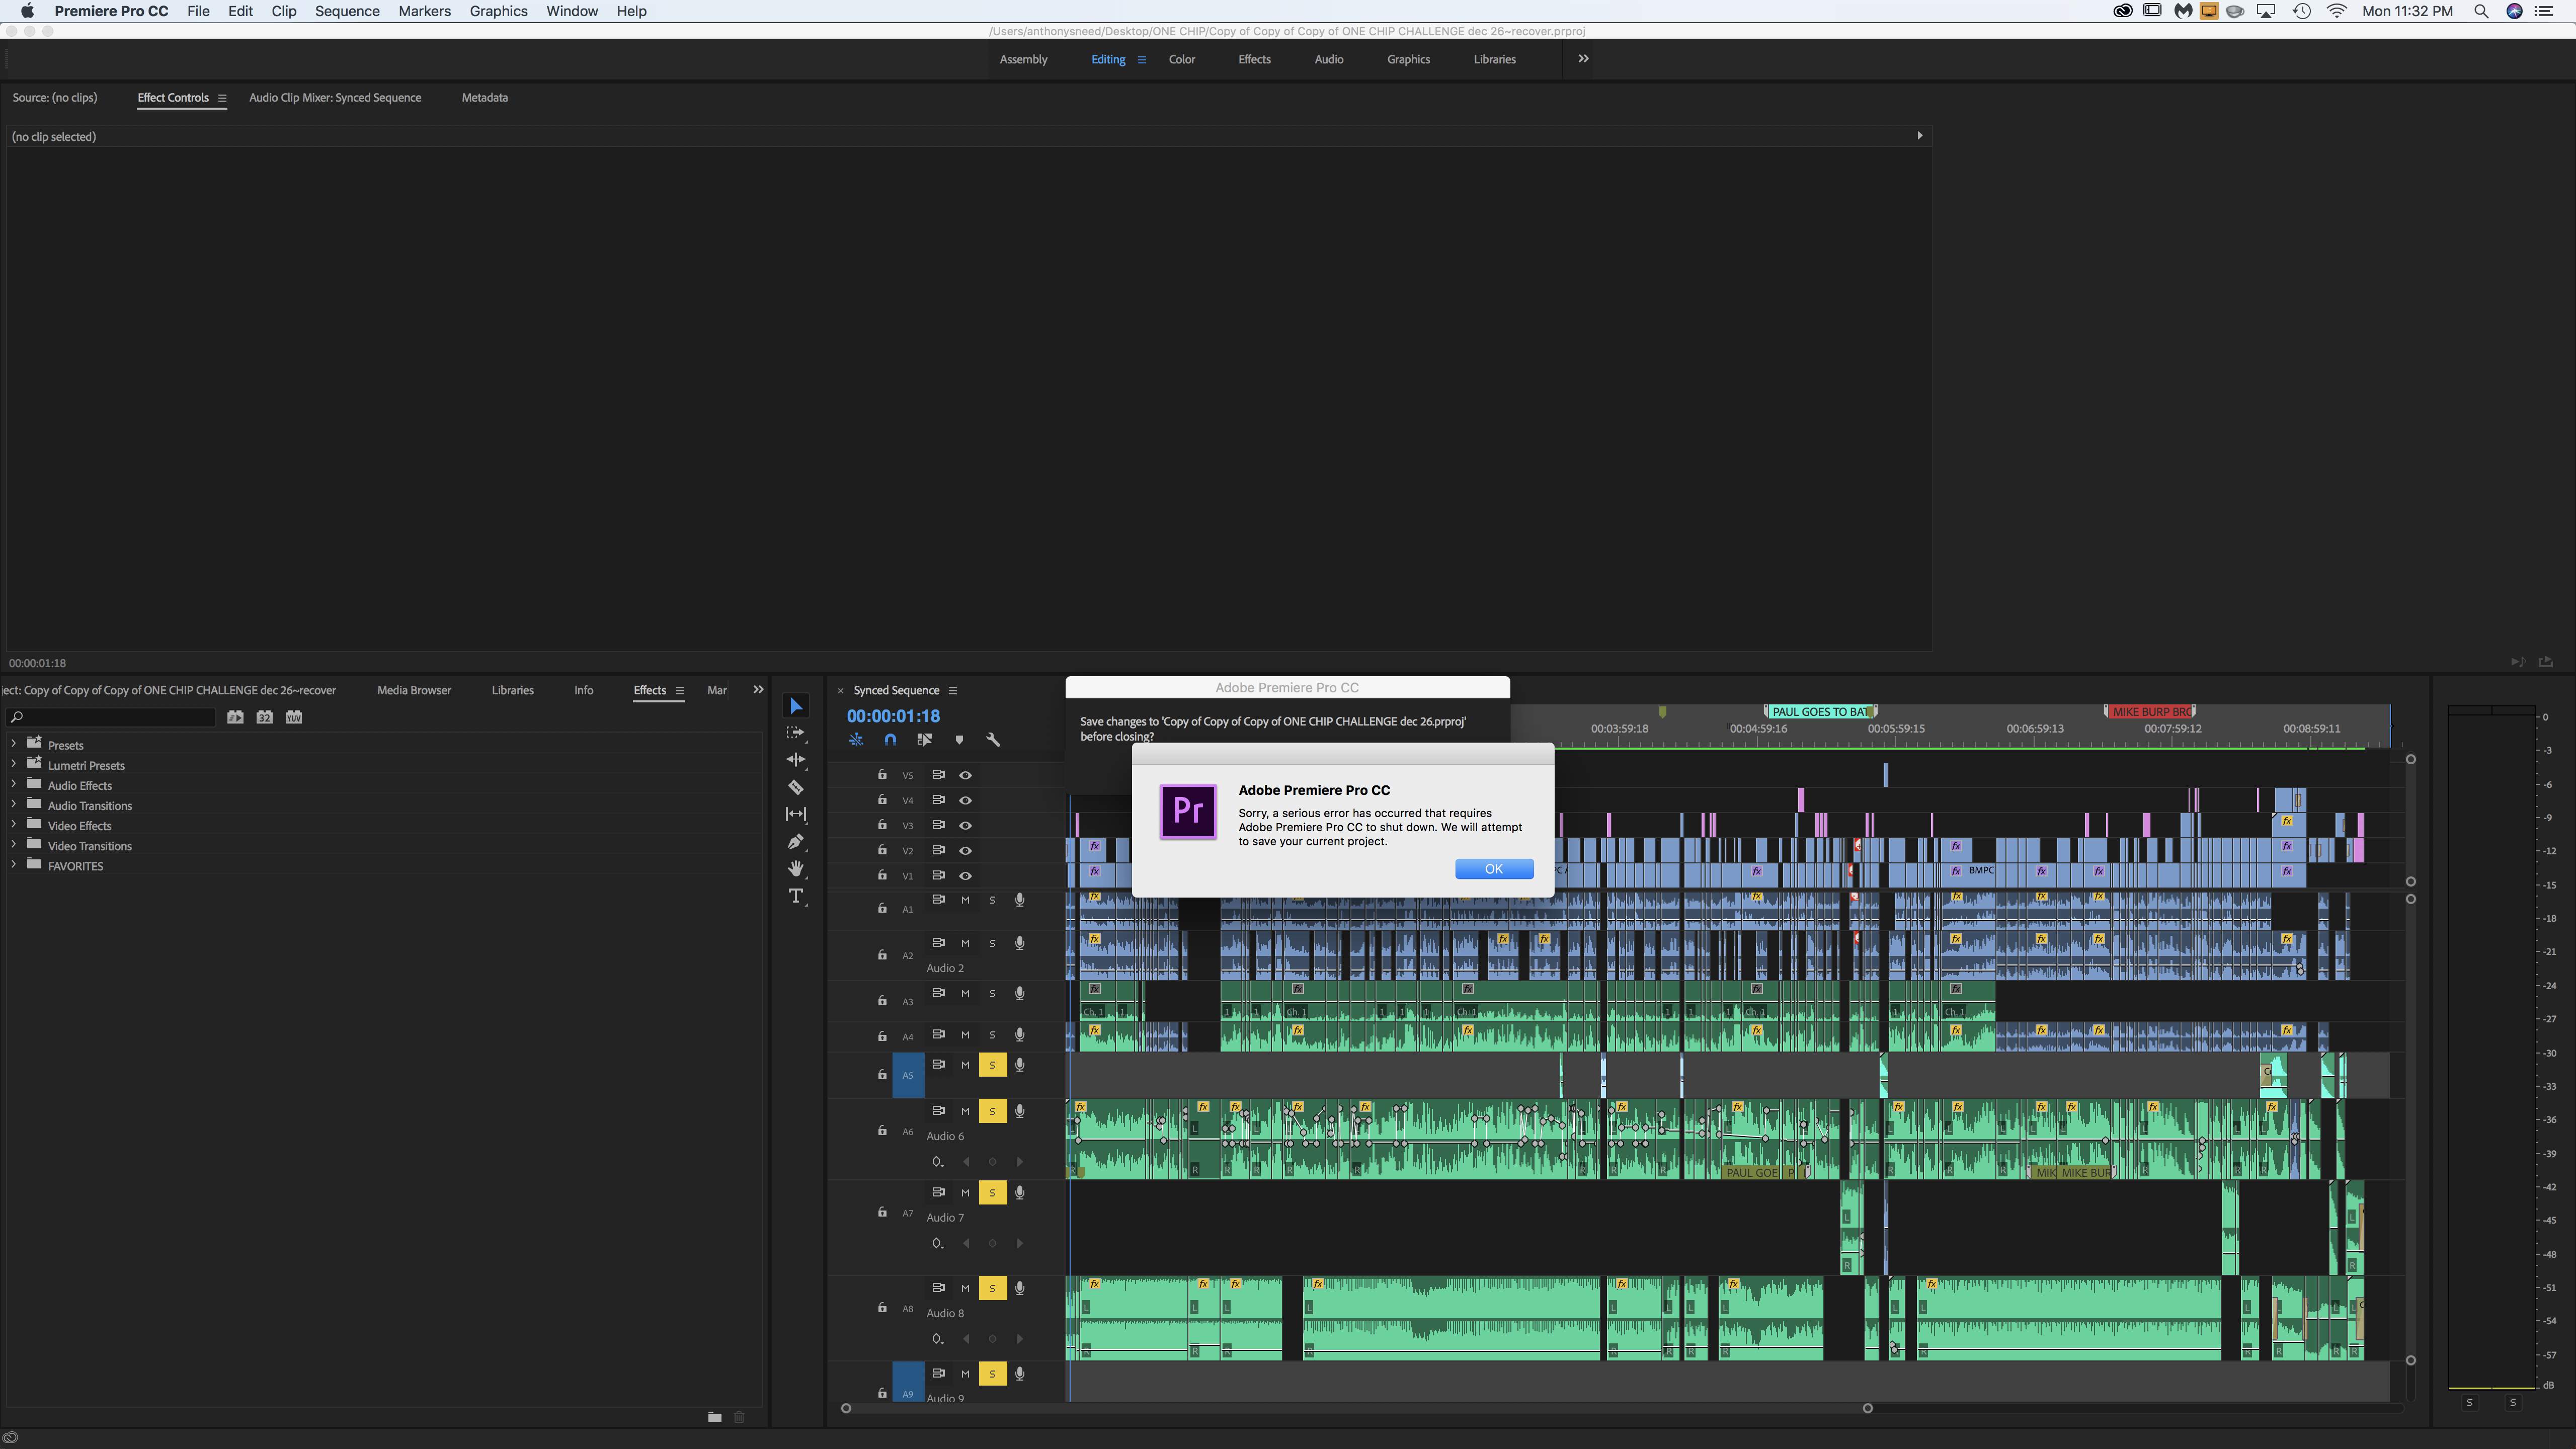Click PAUL GOES TO BAT marker
This screenshot has height=1449, width=2576.
1820,712
